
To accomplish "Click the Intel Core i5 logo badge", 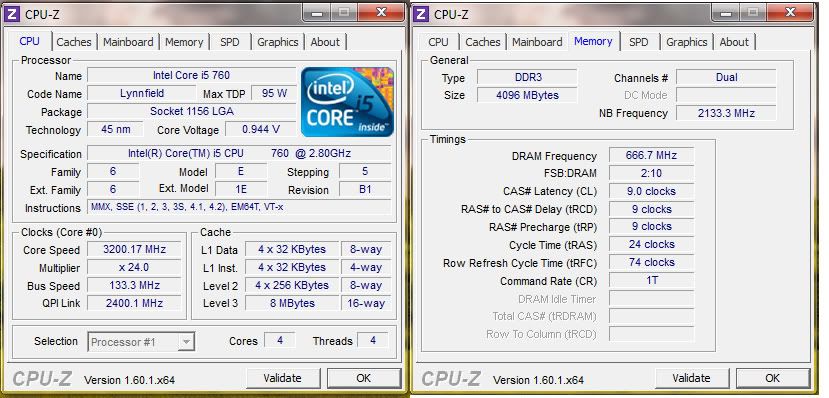I will (x=347, y=102).
